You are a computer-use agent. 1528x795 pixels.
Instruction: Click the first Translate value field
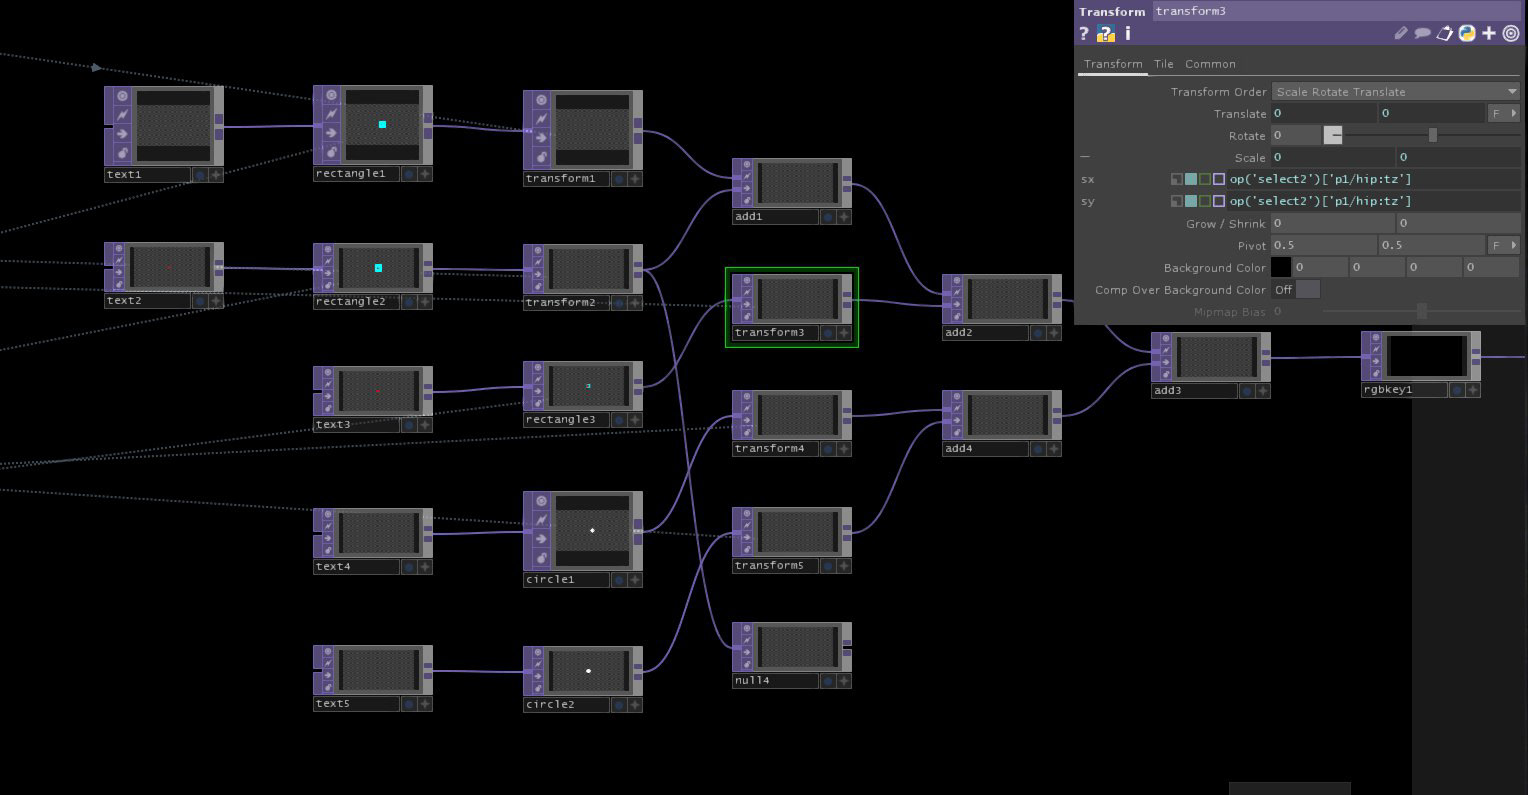tap(1324, 114)
